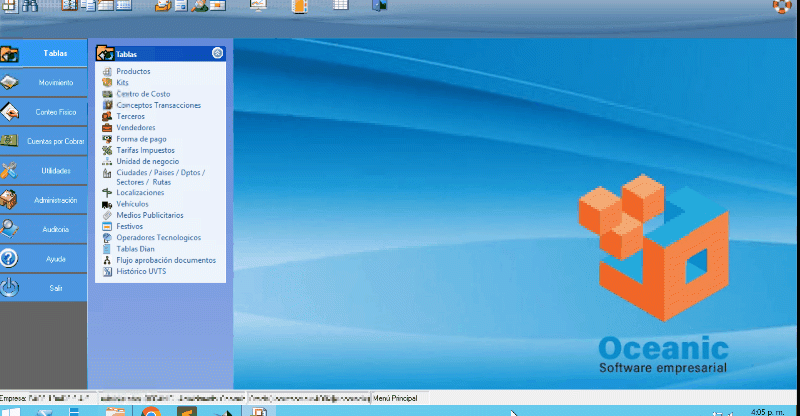Screen dimensions: 800x416
Task: Click the Salir power icon
Action: coord(10,287)
